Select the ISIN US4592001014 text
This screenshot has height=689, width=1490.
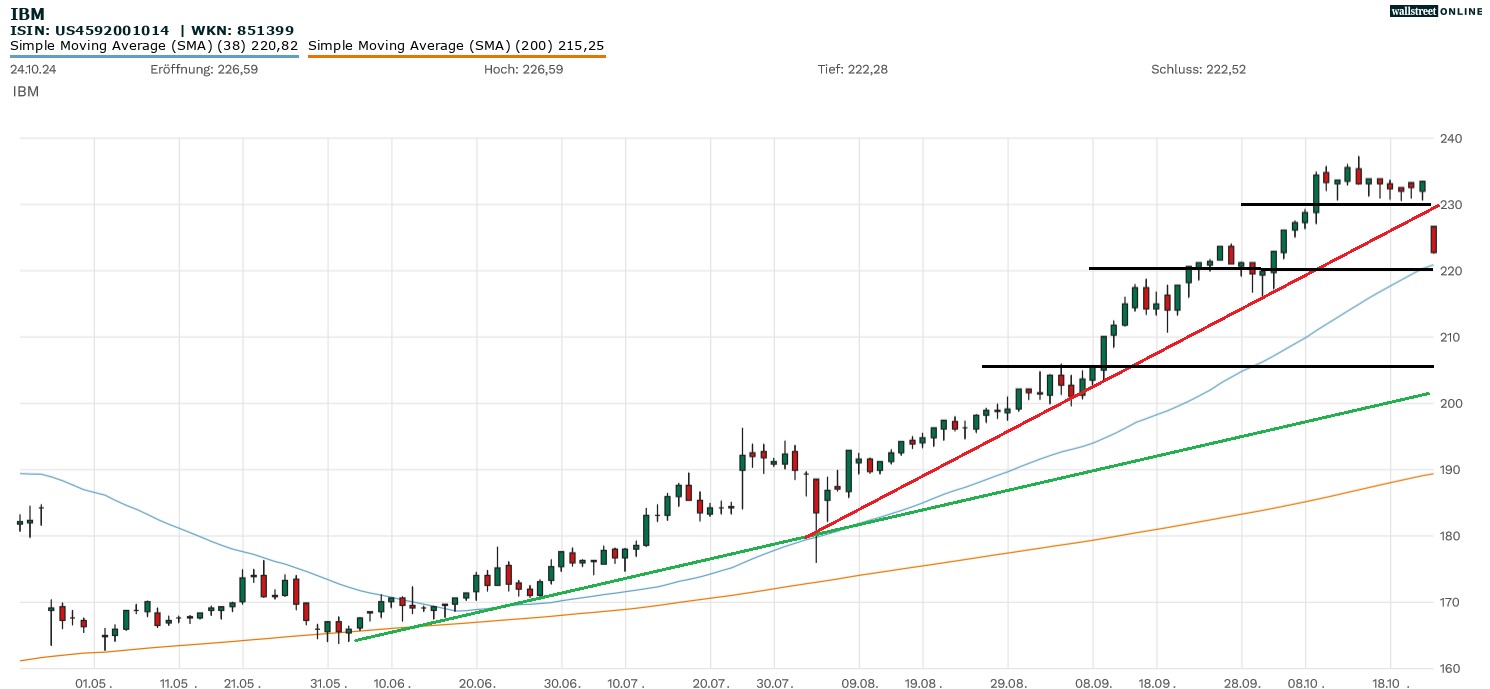tap(90, 31)
